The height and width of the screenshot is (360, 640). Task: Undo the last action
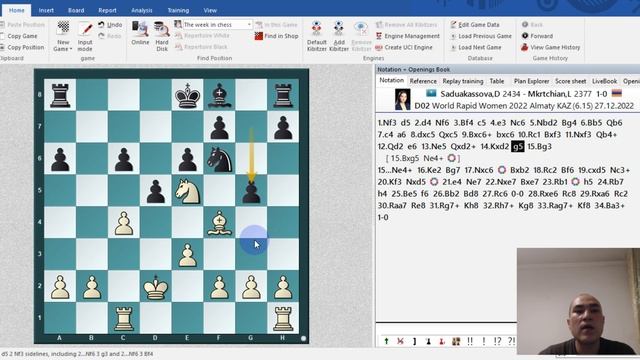110,25
